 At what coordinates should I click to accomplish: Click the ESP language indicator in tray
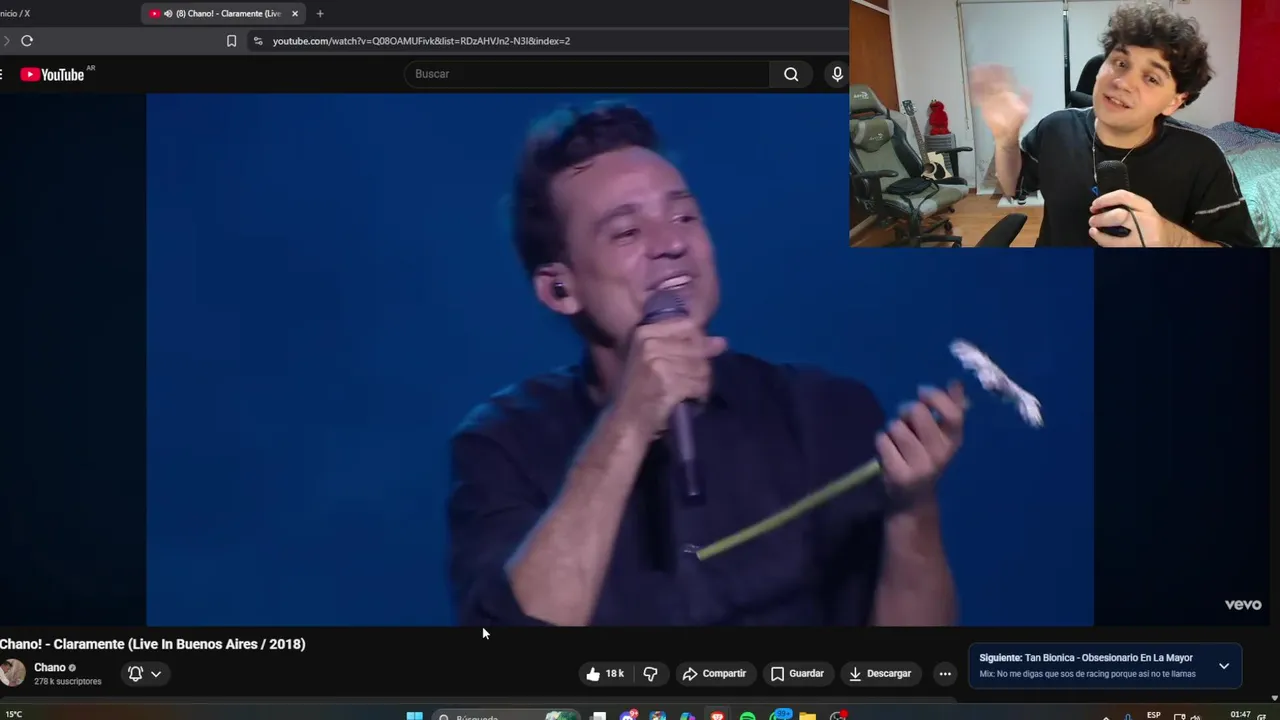point(1154,715)
